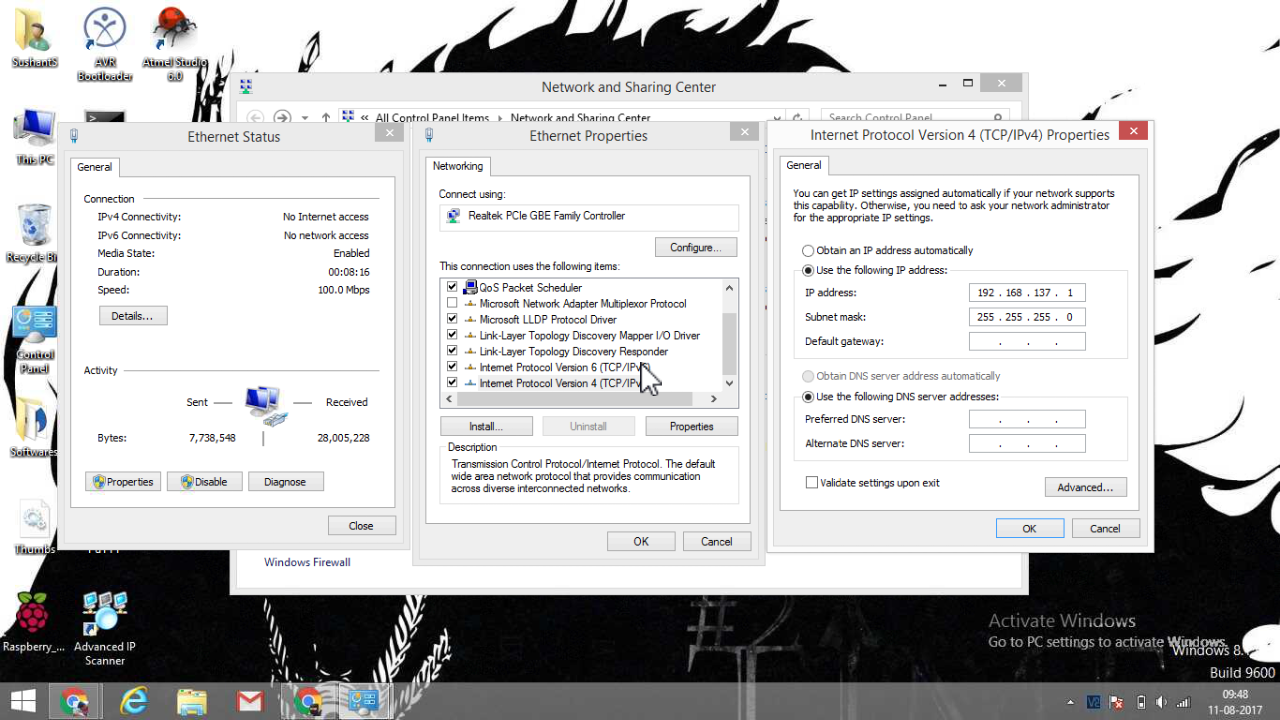Uncheck Microsoft Network Adapter Multiplexor Protocol
The height and width of the screenshot is (720, 1280).
(452, 303)
